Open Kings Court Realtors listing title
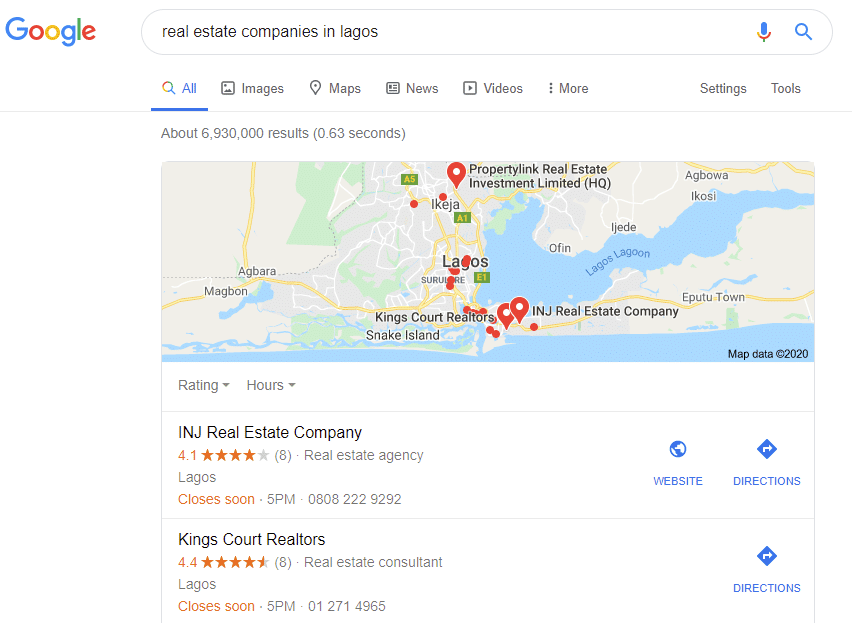Screen dimensions: 852x623 click(x=252, y=539)
